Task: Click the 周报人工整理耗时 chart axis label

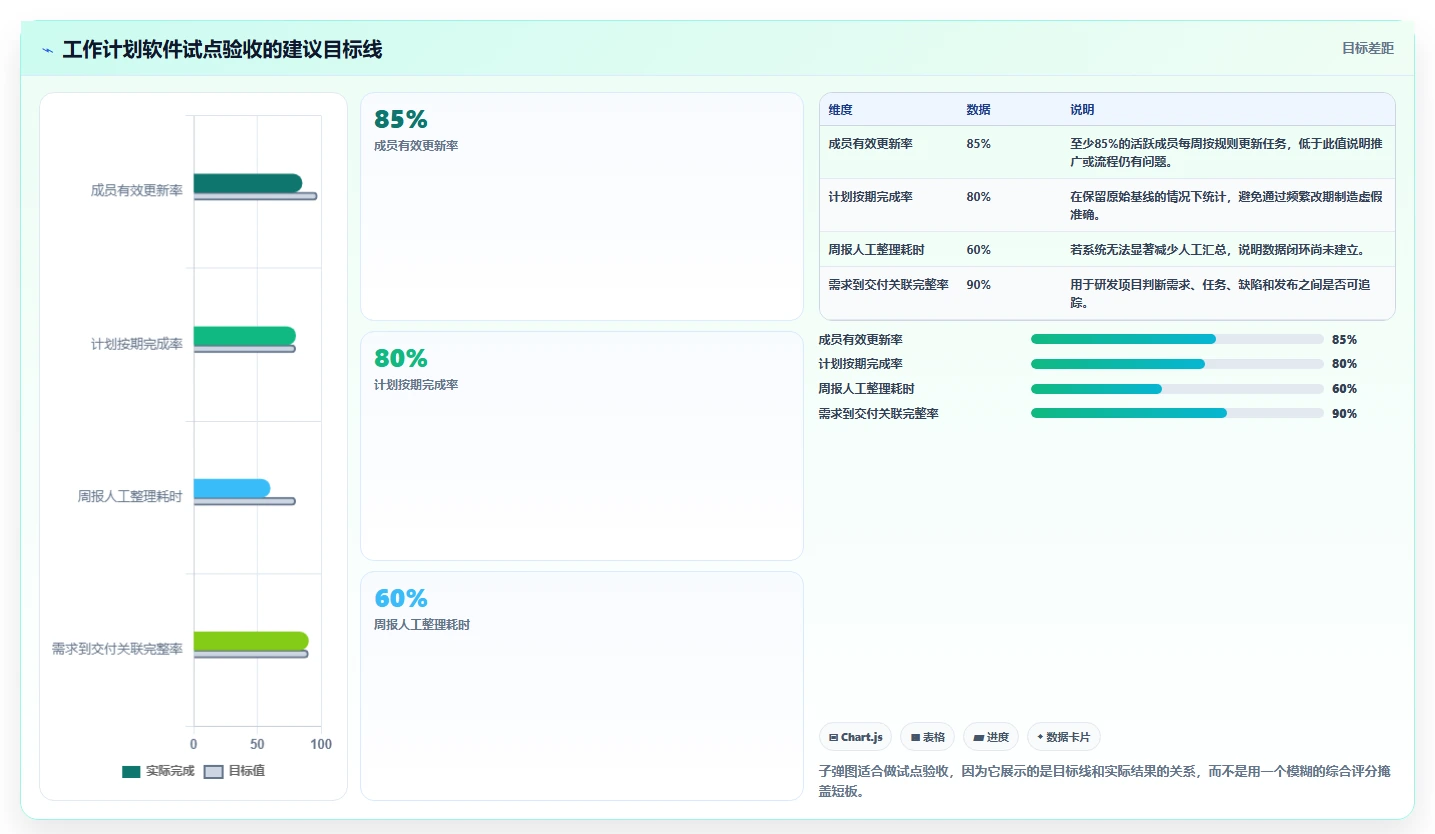Action: pyautogui.click(x=130, y=496)
